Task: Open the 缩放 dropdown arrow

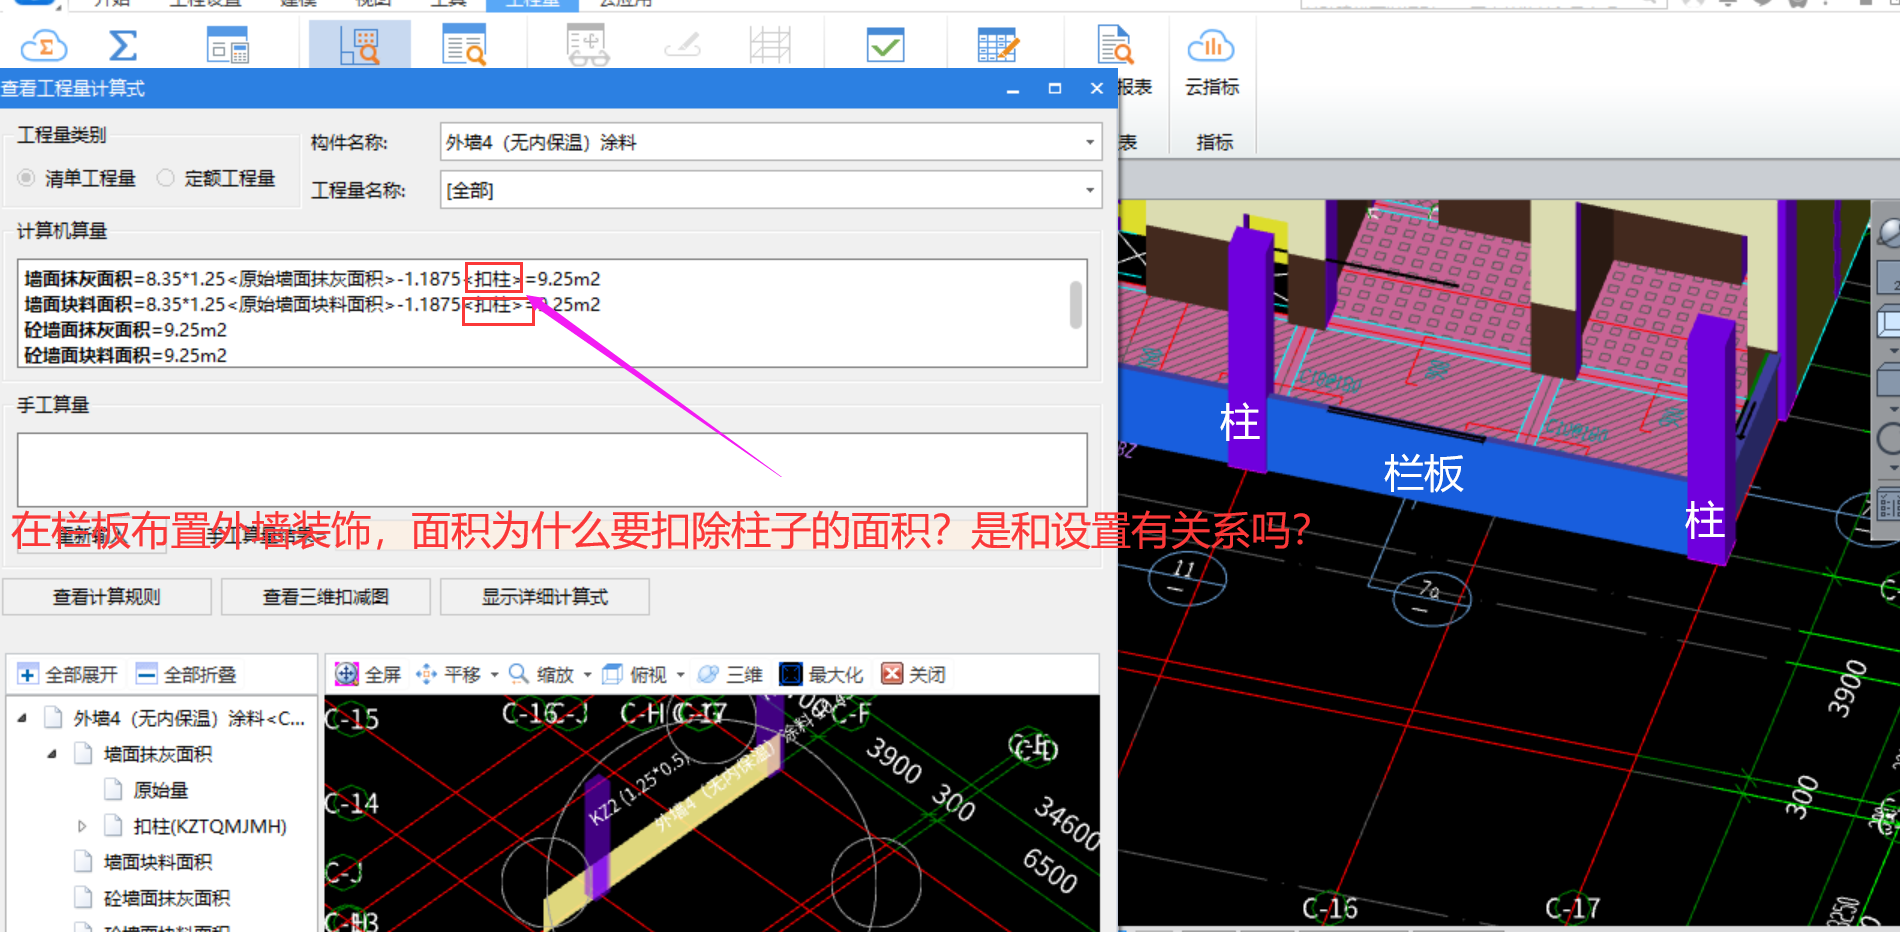Action: point(587,675)
